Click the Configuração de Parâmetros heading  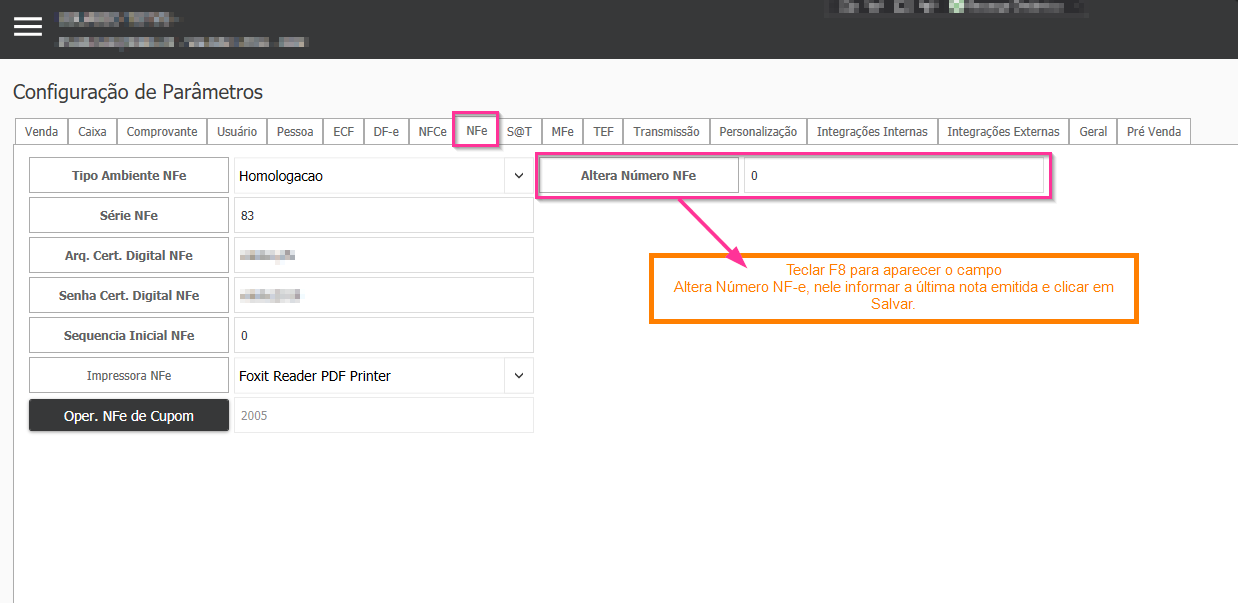pyautogui.click(x=138, y=92)
